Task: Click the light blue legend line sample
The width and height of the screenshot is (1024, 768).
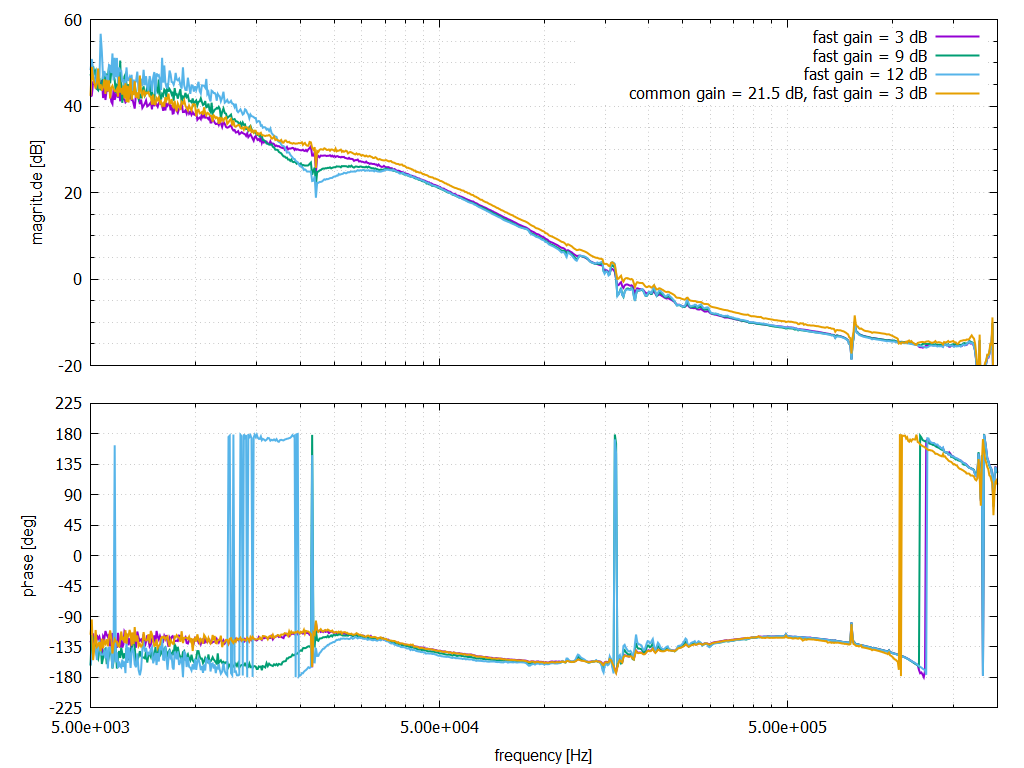Action: coord(957,74)
